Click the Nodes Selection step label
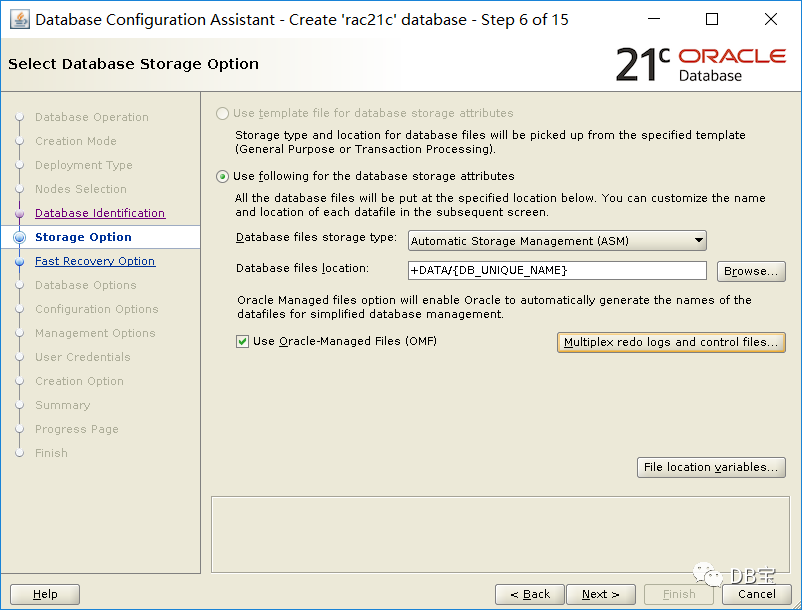This screenshot has height=610, width=802. click(x=81, y=189)
